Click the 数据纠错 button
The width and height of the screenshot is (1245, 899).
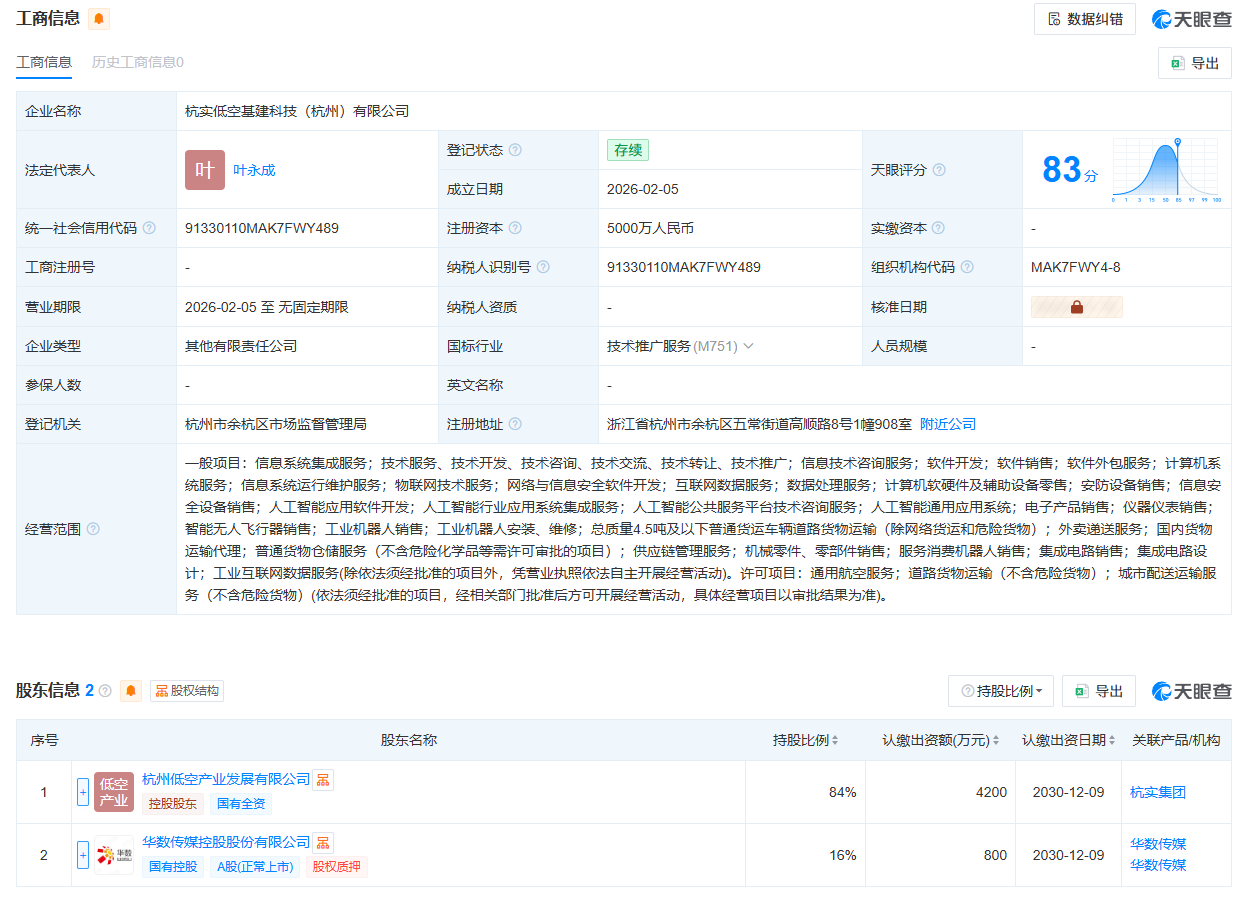(1084, 19)
